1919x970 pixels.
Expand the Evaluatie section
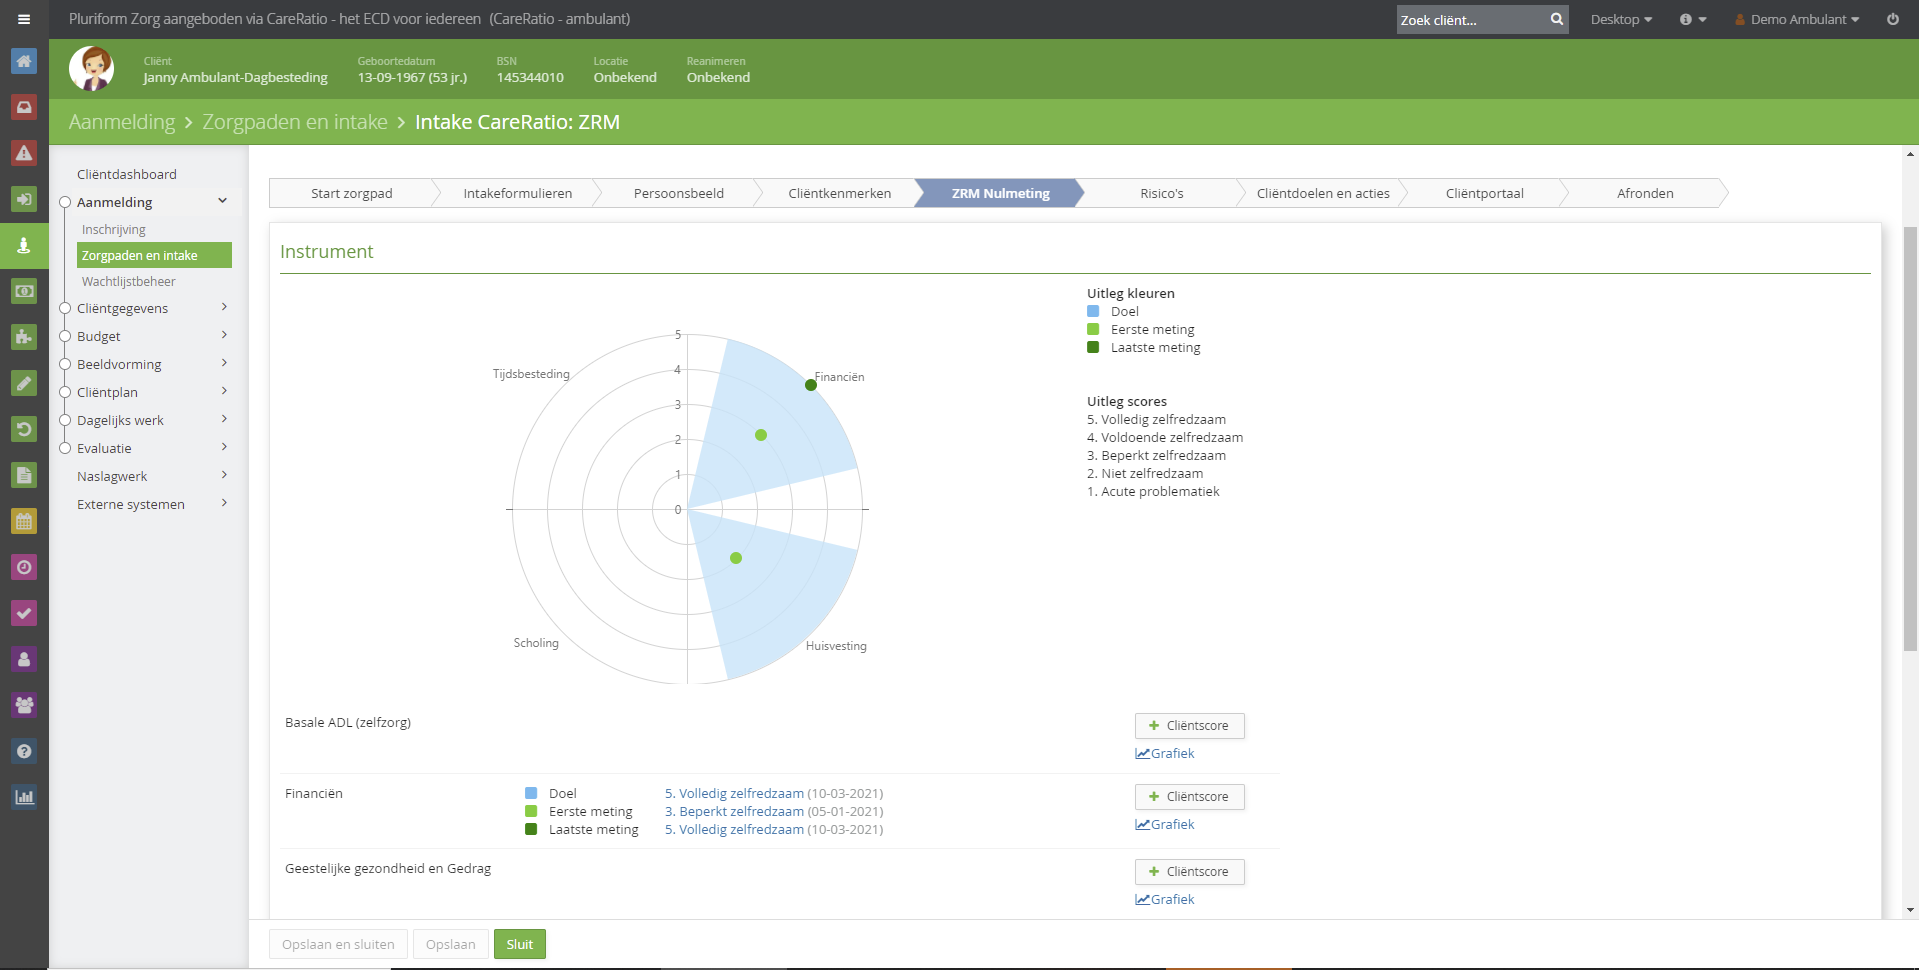pos(224,447)
